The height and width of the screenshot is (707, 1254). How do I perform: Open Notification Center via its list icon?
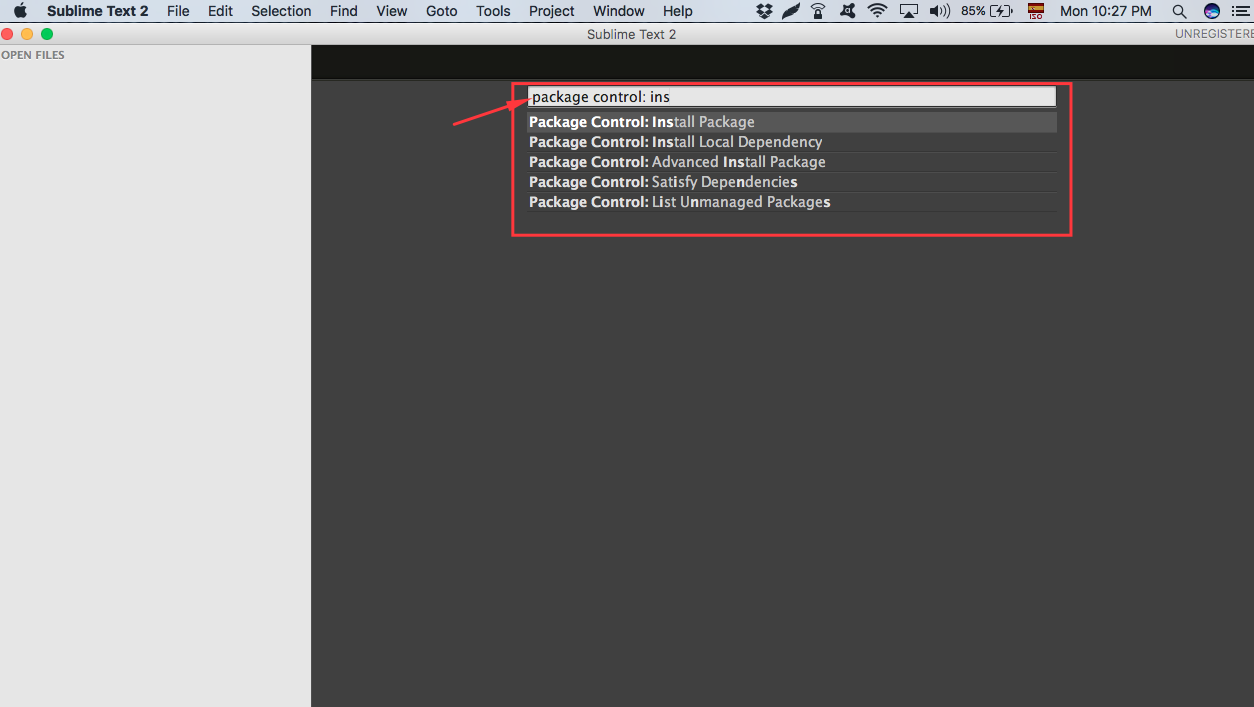point(1243,11)
